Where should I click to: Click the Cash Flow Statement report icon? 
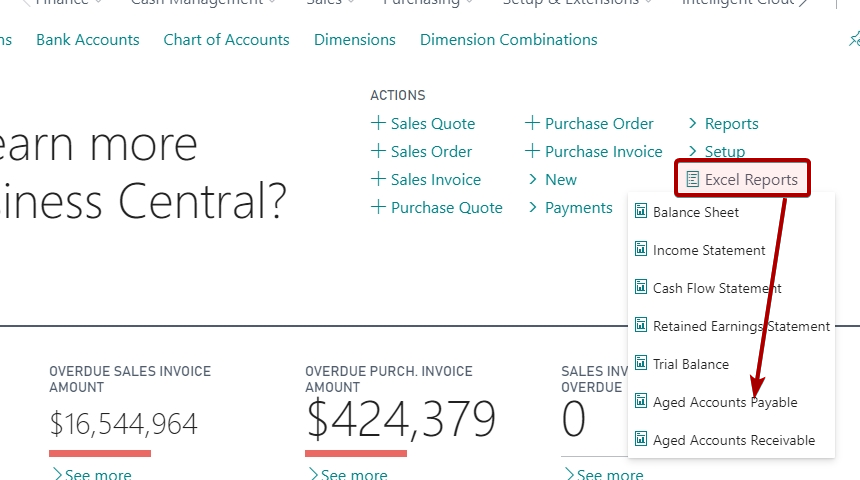(641, 287)
